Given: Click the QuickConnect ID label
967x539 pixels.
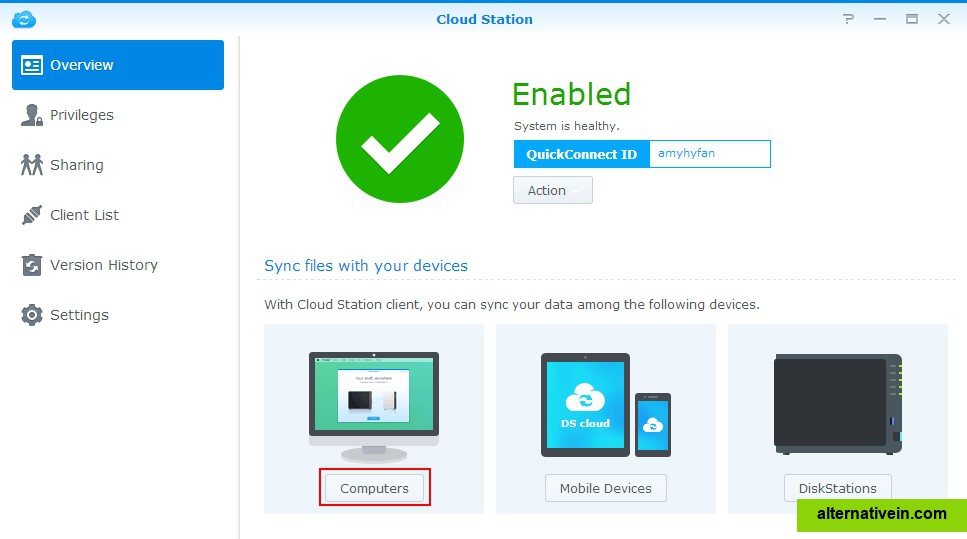Looking at the screenshot, I should pyautogui.click(x=582, y=154).
